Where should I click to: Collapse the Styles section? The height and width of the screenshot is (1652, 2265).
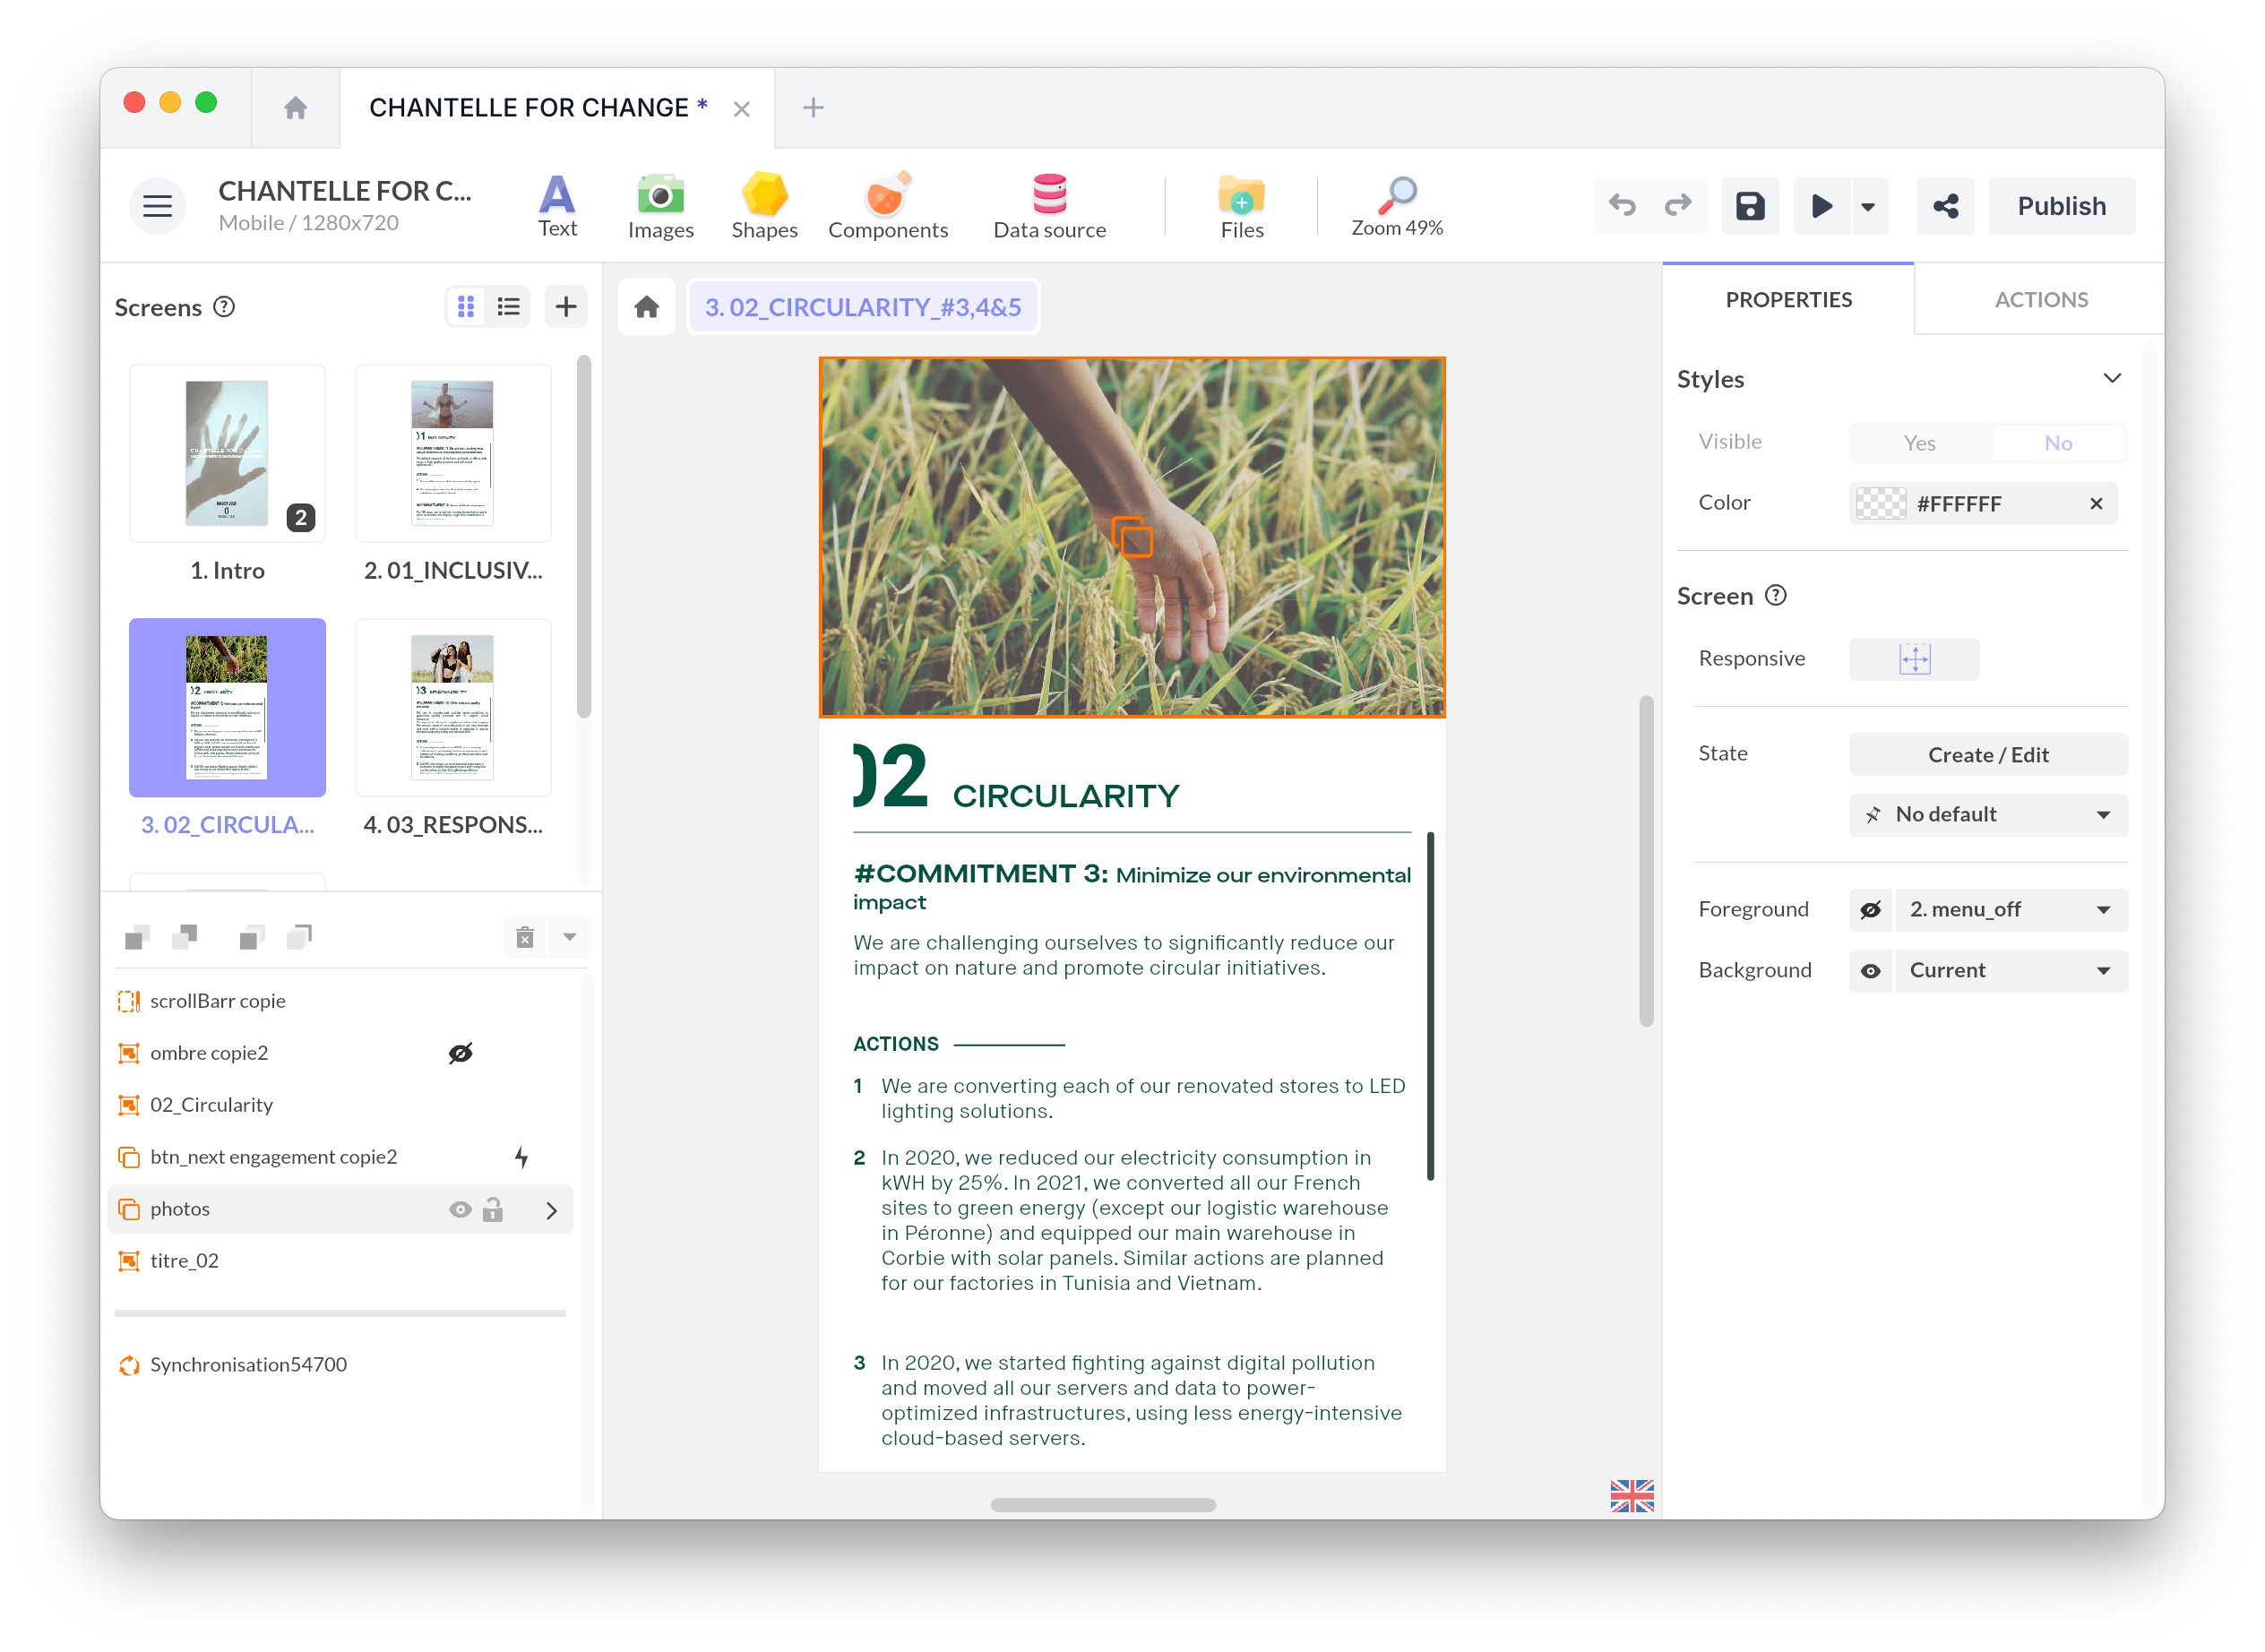point(2113,378)
